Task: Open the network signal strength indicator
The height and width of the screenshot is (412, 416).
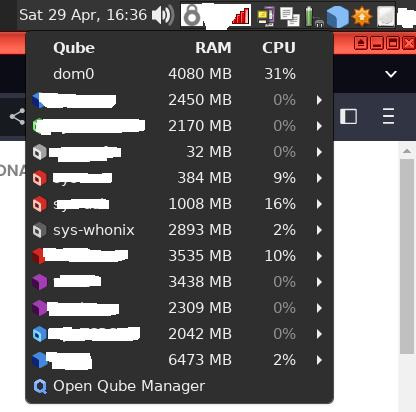Action: pos(241,15)
